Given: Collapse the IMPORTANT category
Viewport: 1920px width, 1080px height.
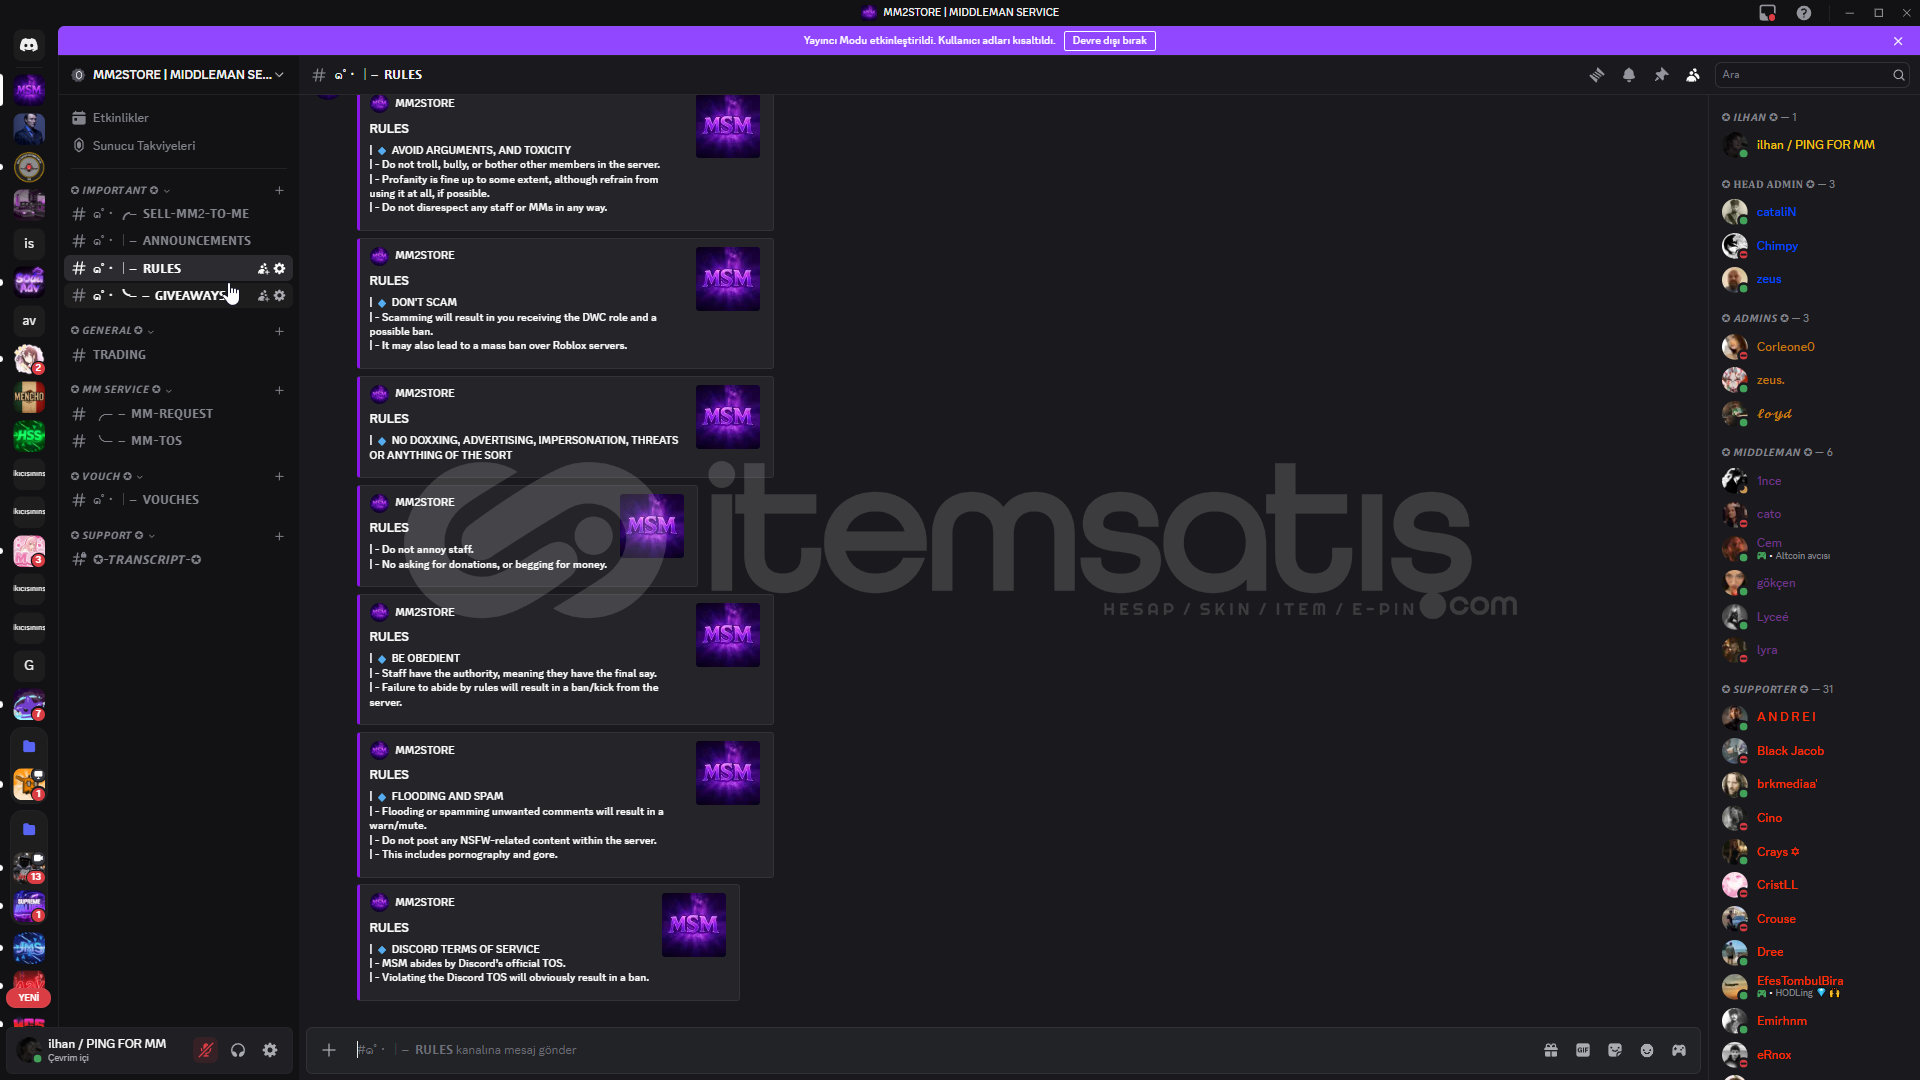Looking at the screenshot, I should click(120, 190).
